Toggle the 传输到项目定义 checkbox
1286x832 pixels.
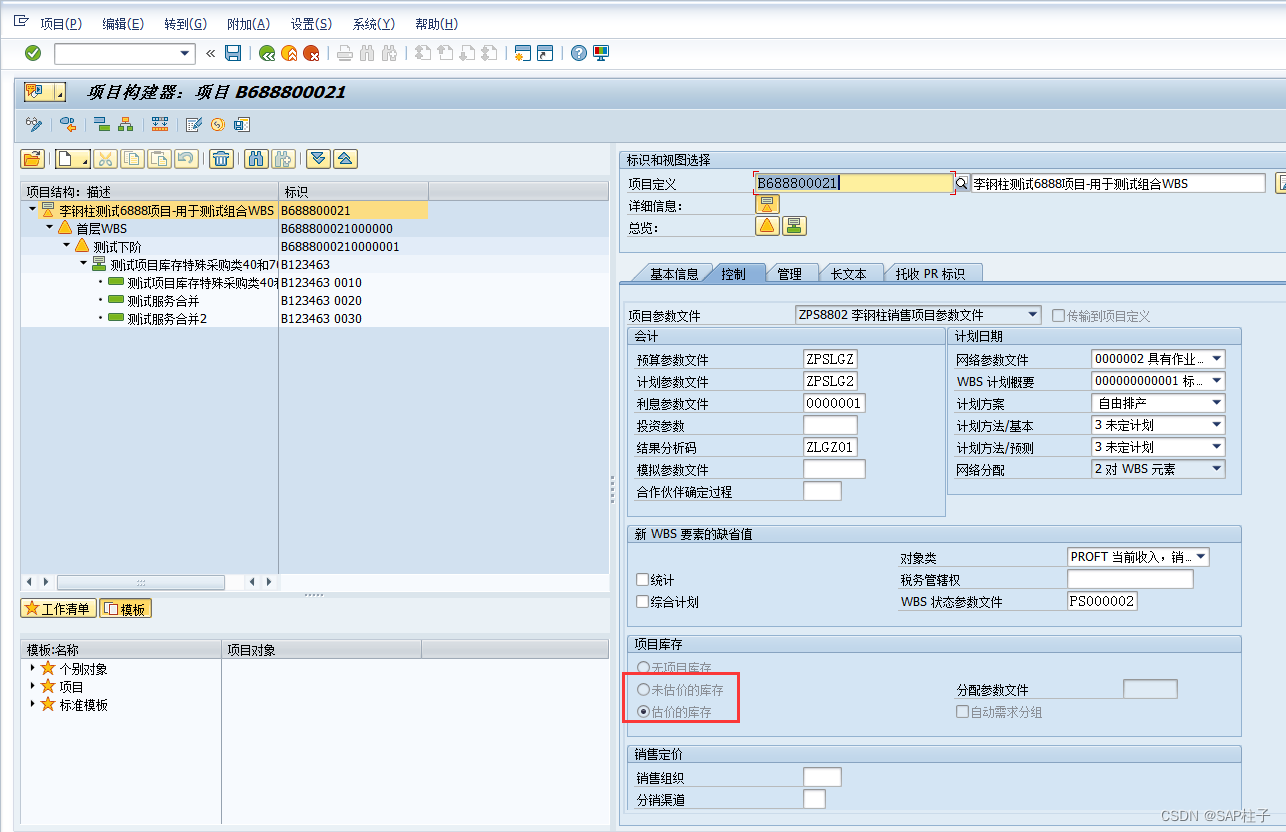(1058, 315)
